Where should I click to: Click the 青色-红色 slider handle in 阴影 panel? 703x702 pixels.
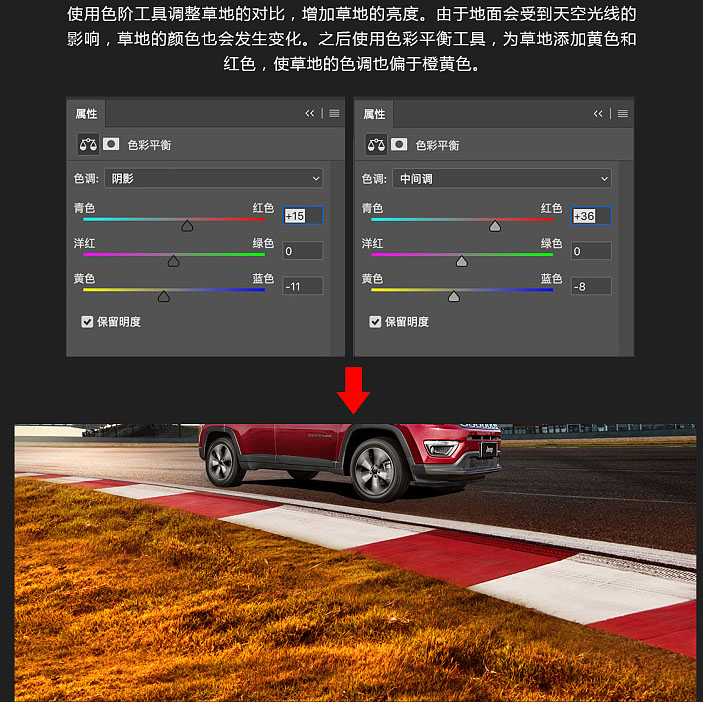[187, 225]
